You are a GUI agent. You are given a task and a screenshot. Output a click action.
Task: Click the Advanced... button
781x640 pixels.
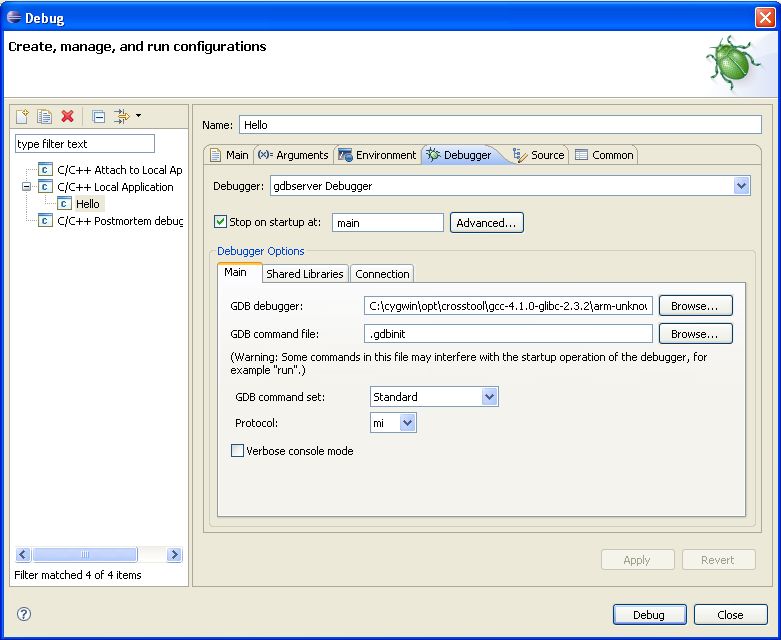click(487, 223)
